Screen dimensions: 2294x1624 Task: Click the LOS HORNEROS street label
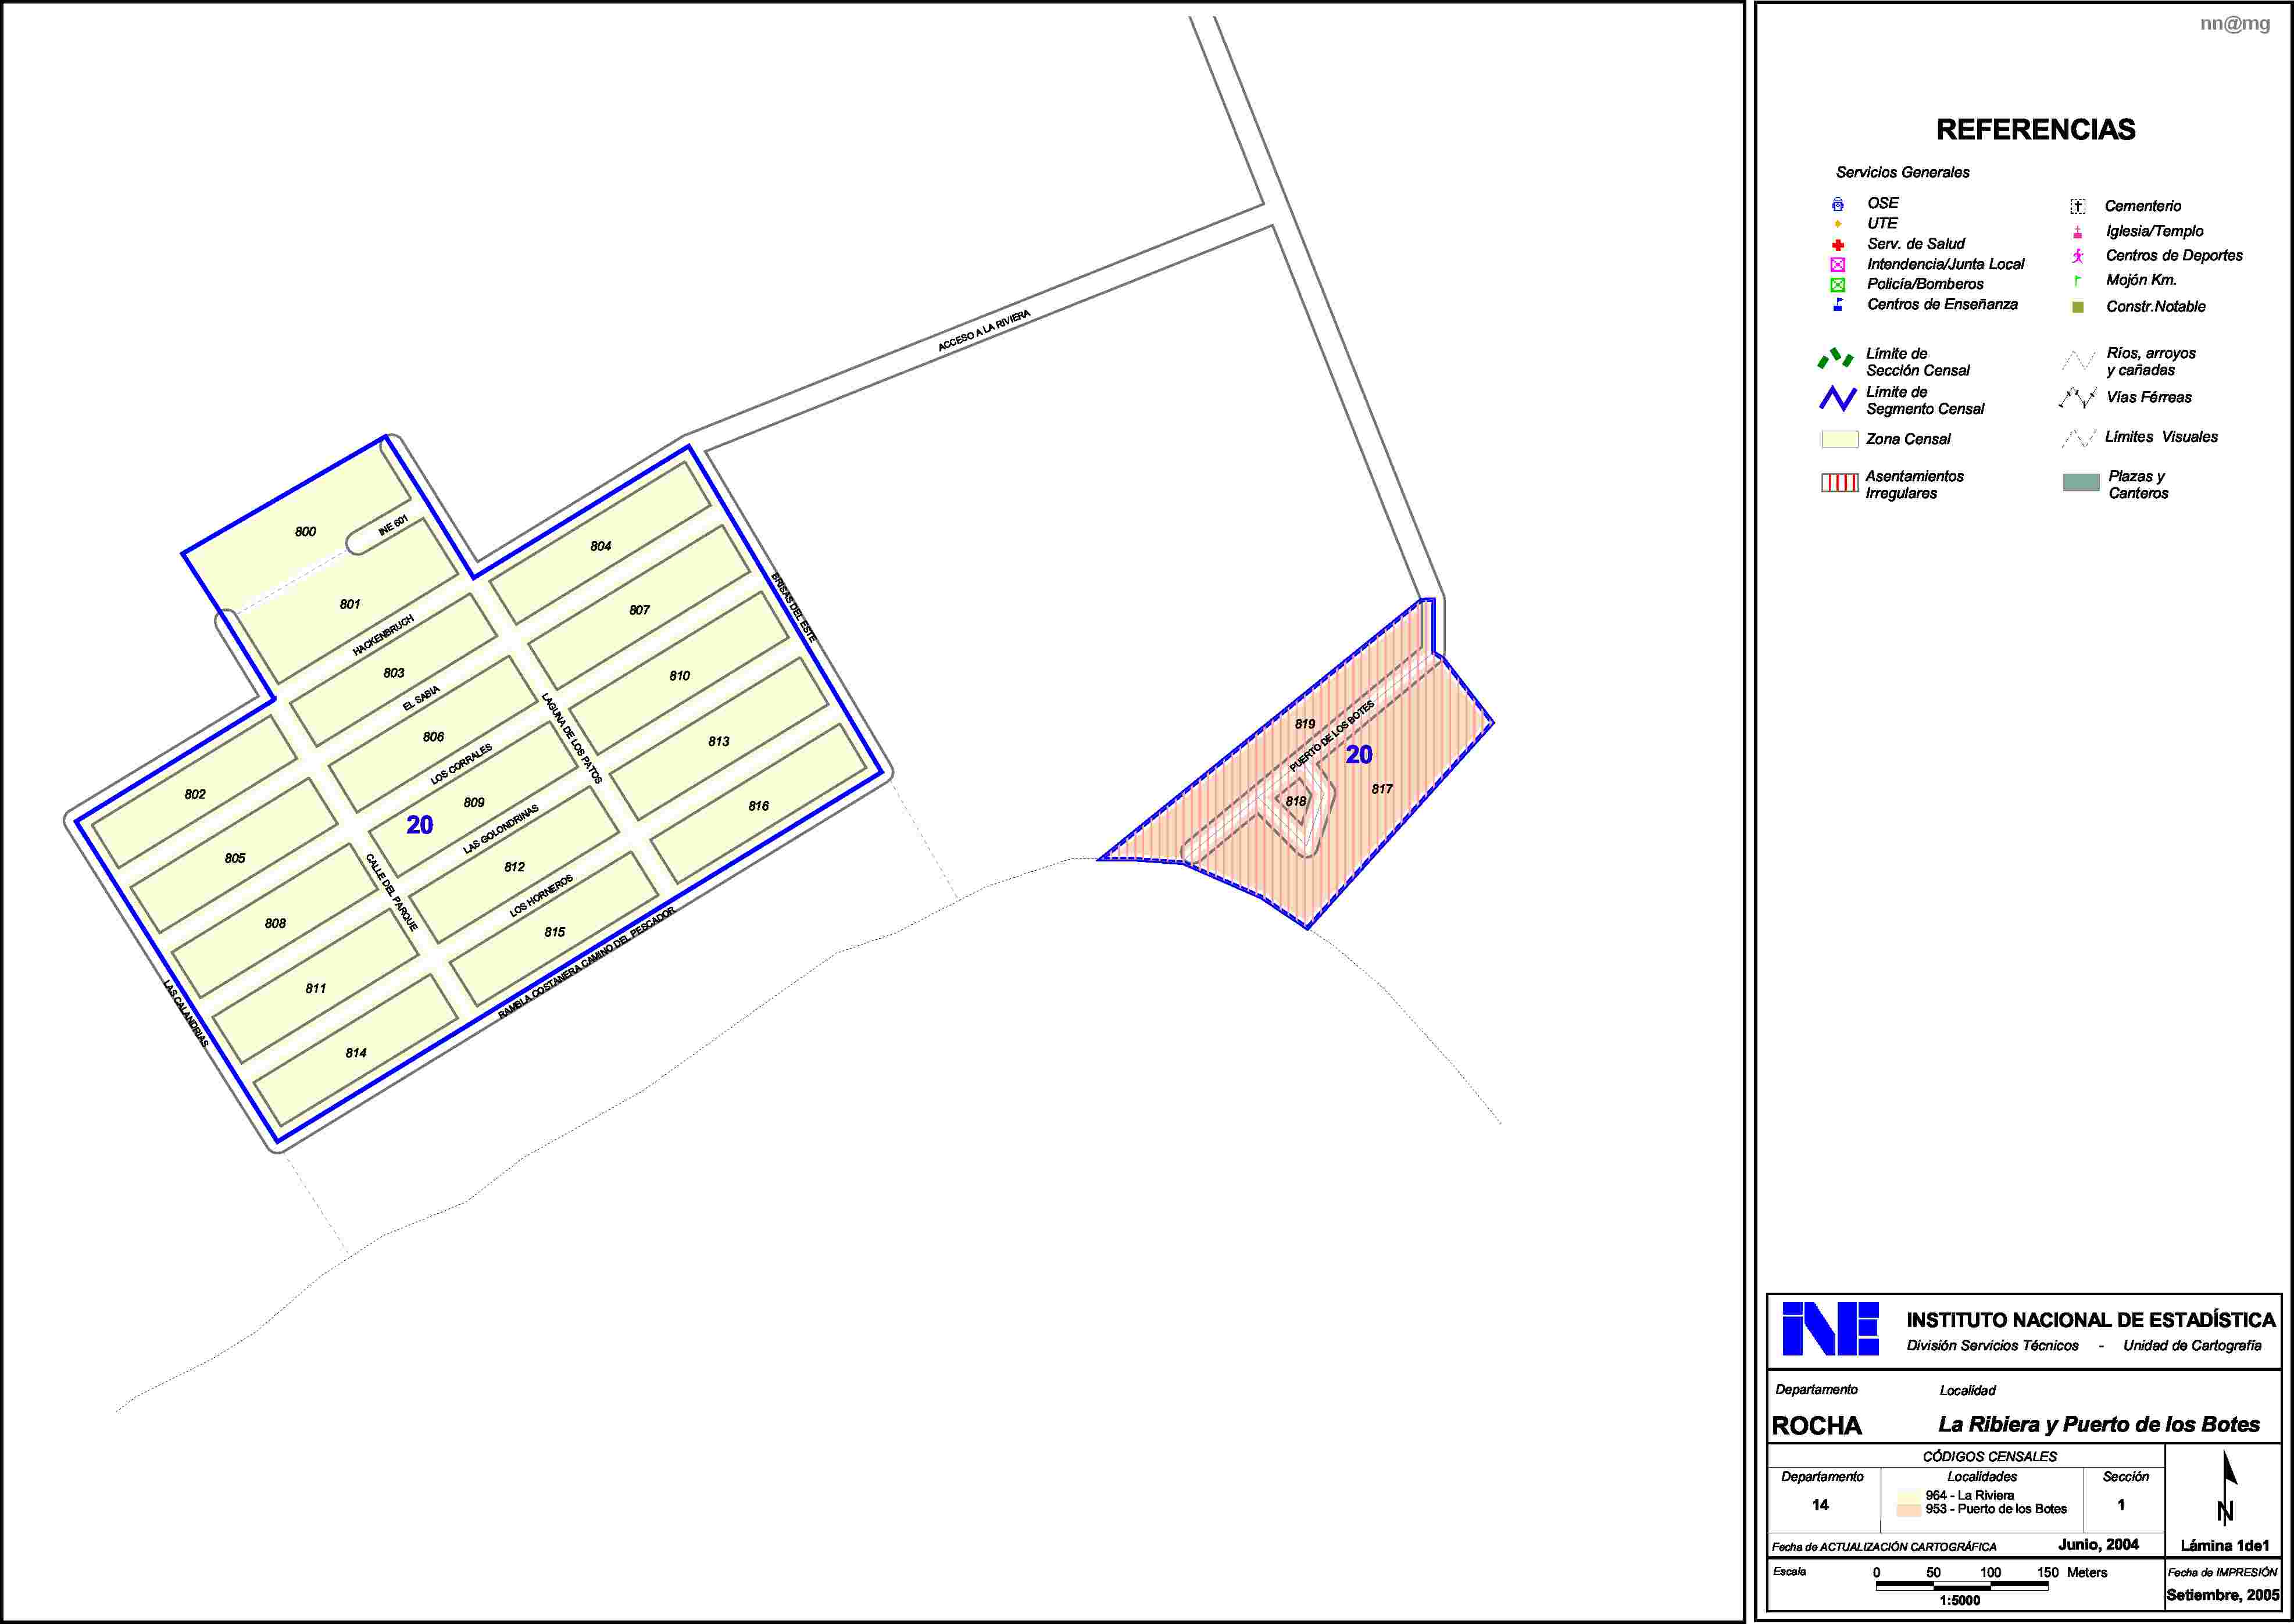click(541, 895)
